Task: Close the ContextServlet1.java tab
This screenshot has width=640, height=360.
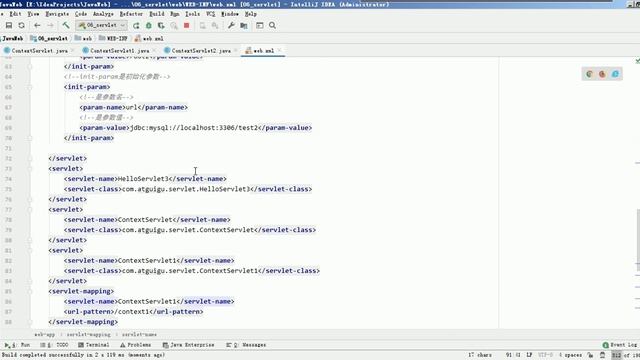Action: (154, 51)
